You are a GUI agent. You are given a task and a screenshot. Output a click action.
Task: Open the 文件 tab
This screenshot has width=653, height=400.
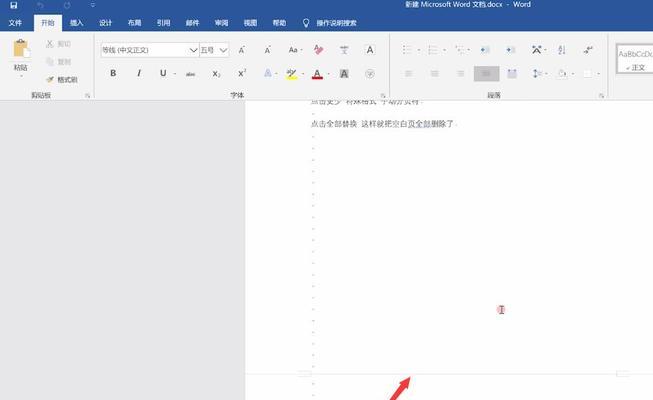(15, 23)
